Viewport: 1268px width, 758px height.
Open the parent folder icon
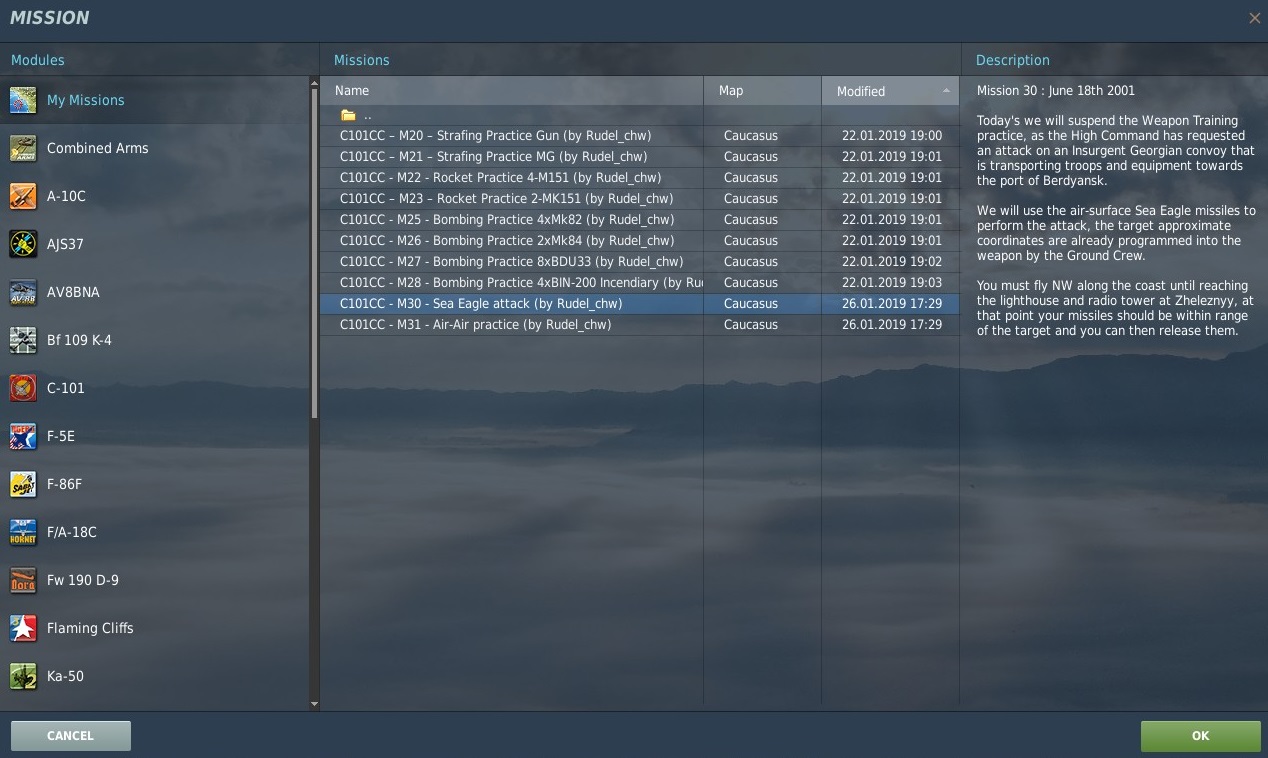point(348,115)
